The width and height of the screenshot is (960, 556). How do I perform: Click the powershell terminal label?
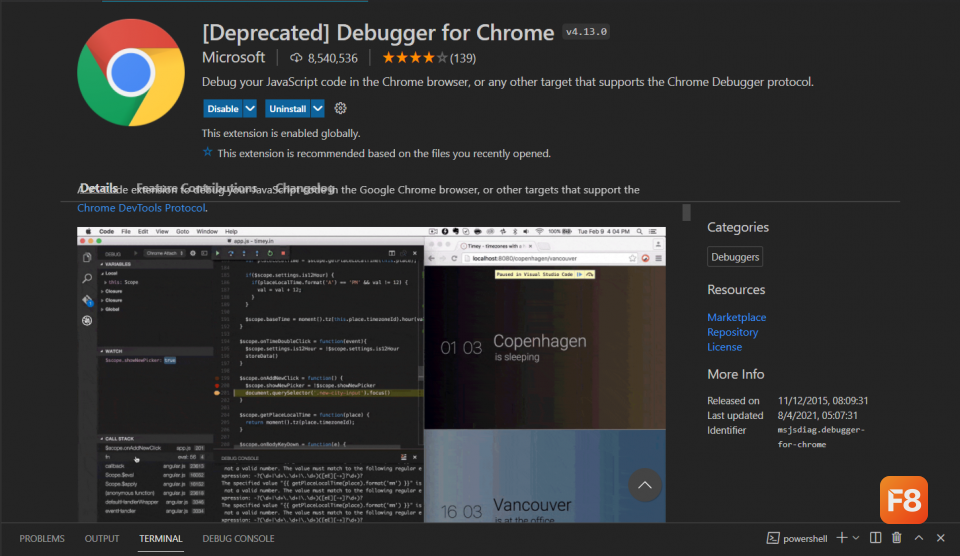pos(805,538)
